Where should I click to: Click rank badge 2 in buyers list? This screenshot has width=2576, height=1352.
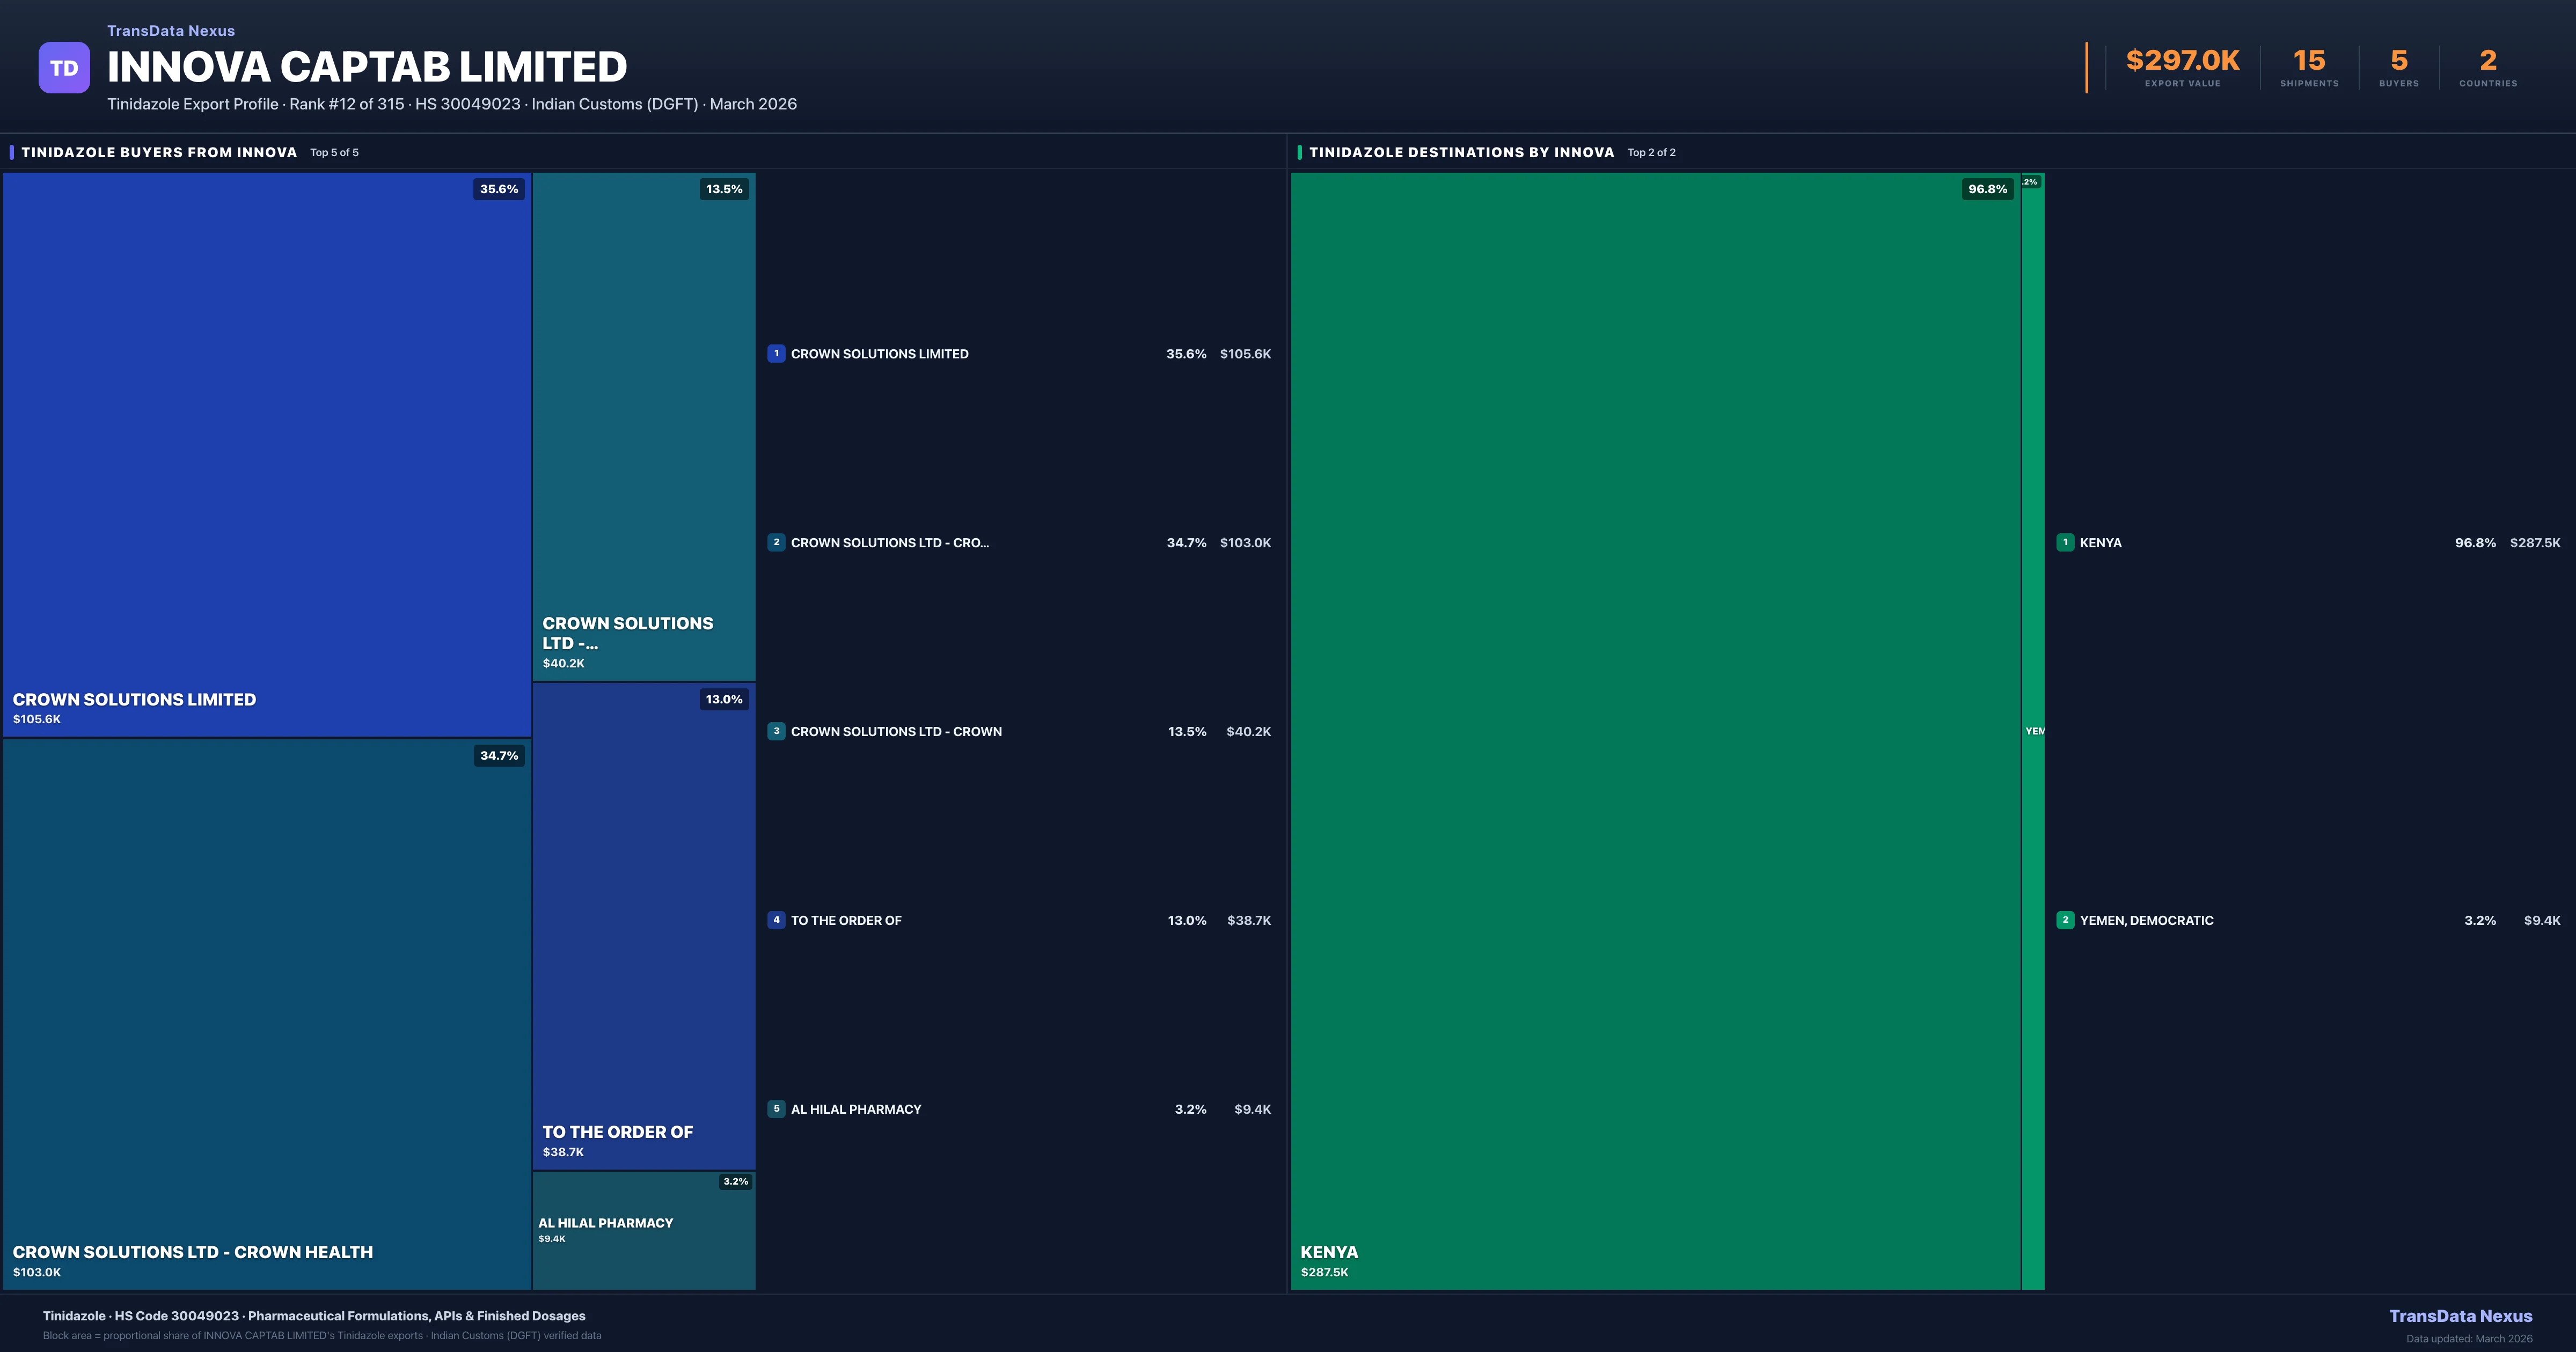coord(776,542)
